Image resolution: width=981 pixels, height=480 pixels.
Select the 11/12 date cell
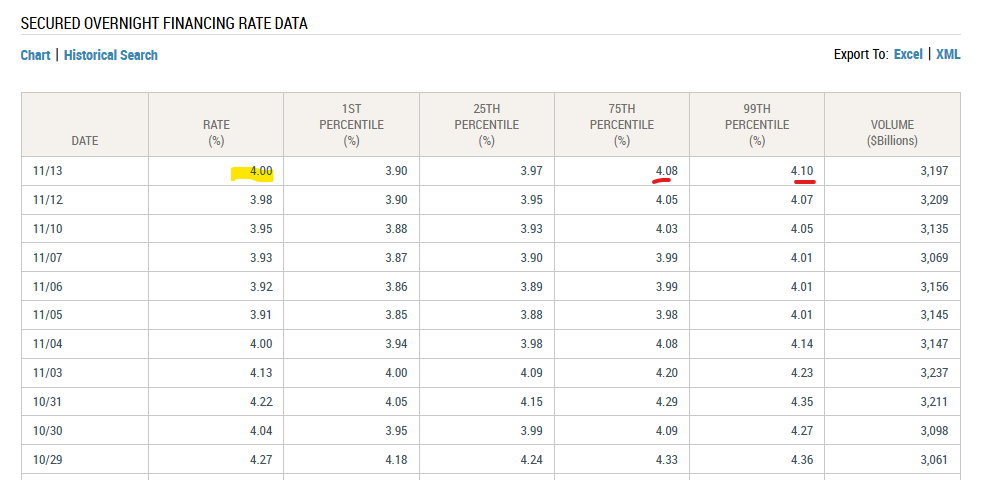click(x=47, y=200)
